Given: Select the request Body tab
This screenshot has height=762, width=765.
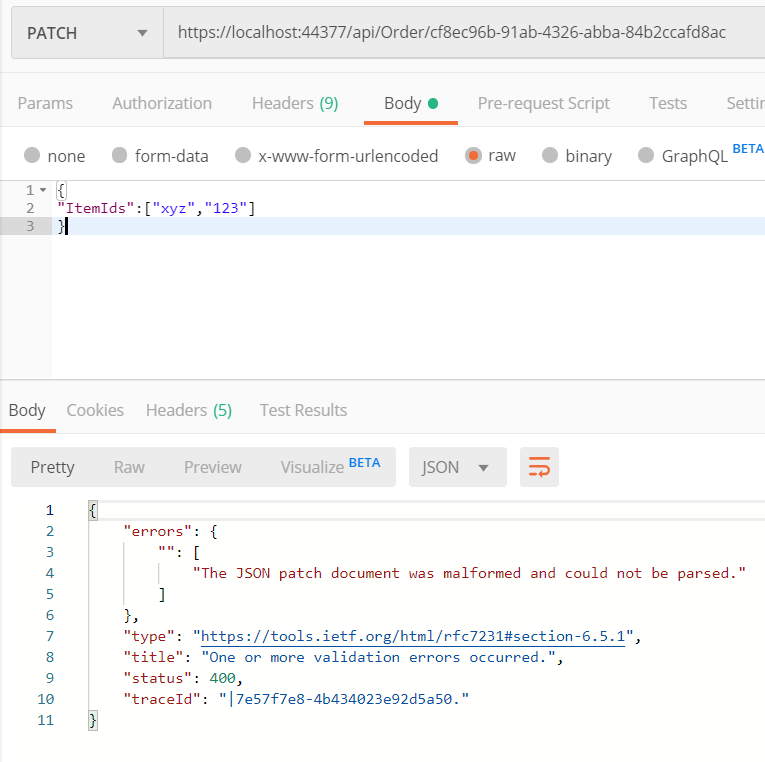Looking at the screenshot, I should [x=411, y=103].
